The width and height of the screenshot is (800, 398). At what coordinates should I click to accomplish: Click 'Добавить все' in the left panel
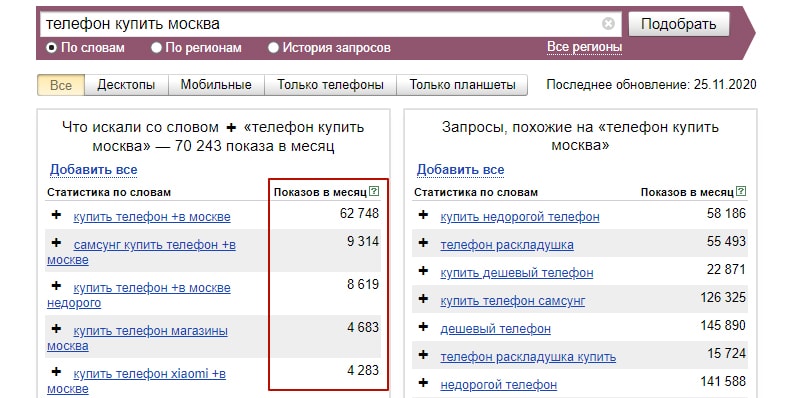(93, 169)
